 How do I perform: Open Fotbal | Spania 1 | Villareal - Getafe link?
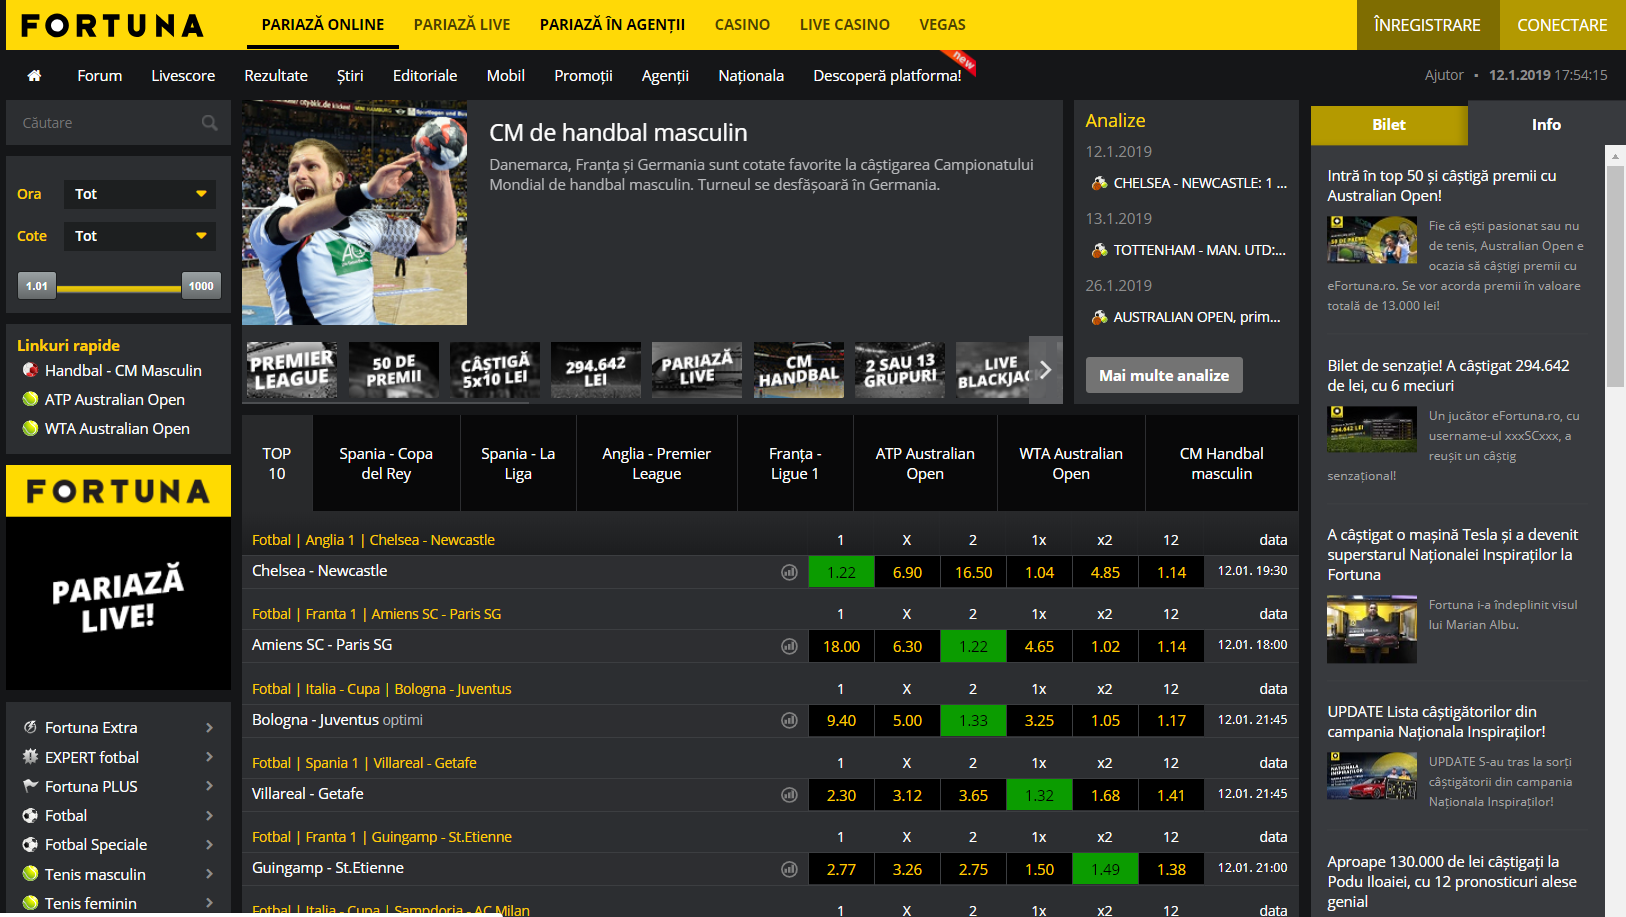pyautogui.click(x=364, y=763)
